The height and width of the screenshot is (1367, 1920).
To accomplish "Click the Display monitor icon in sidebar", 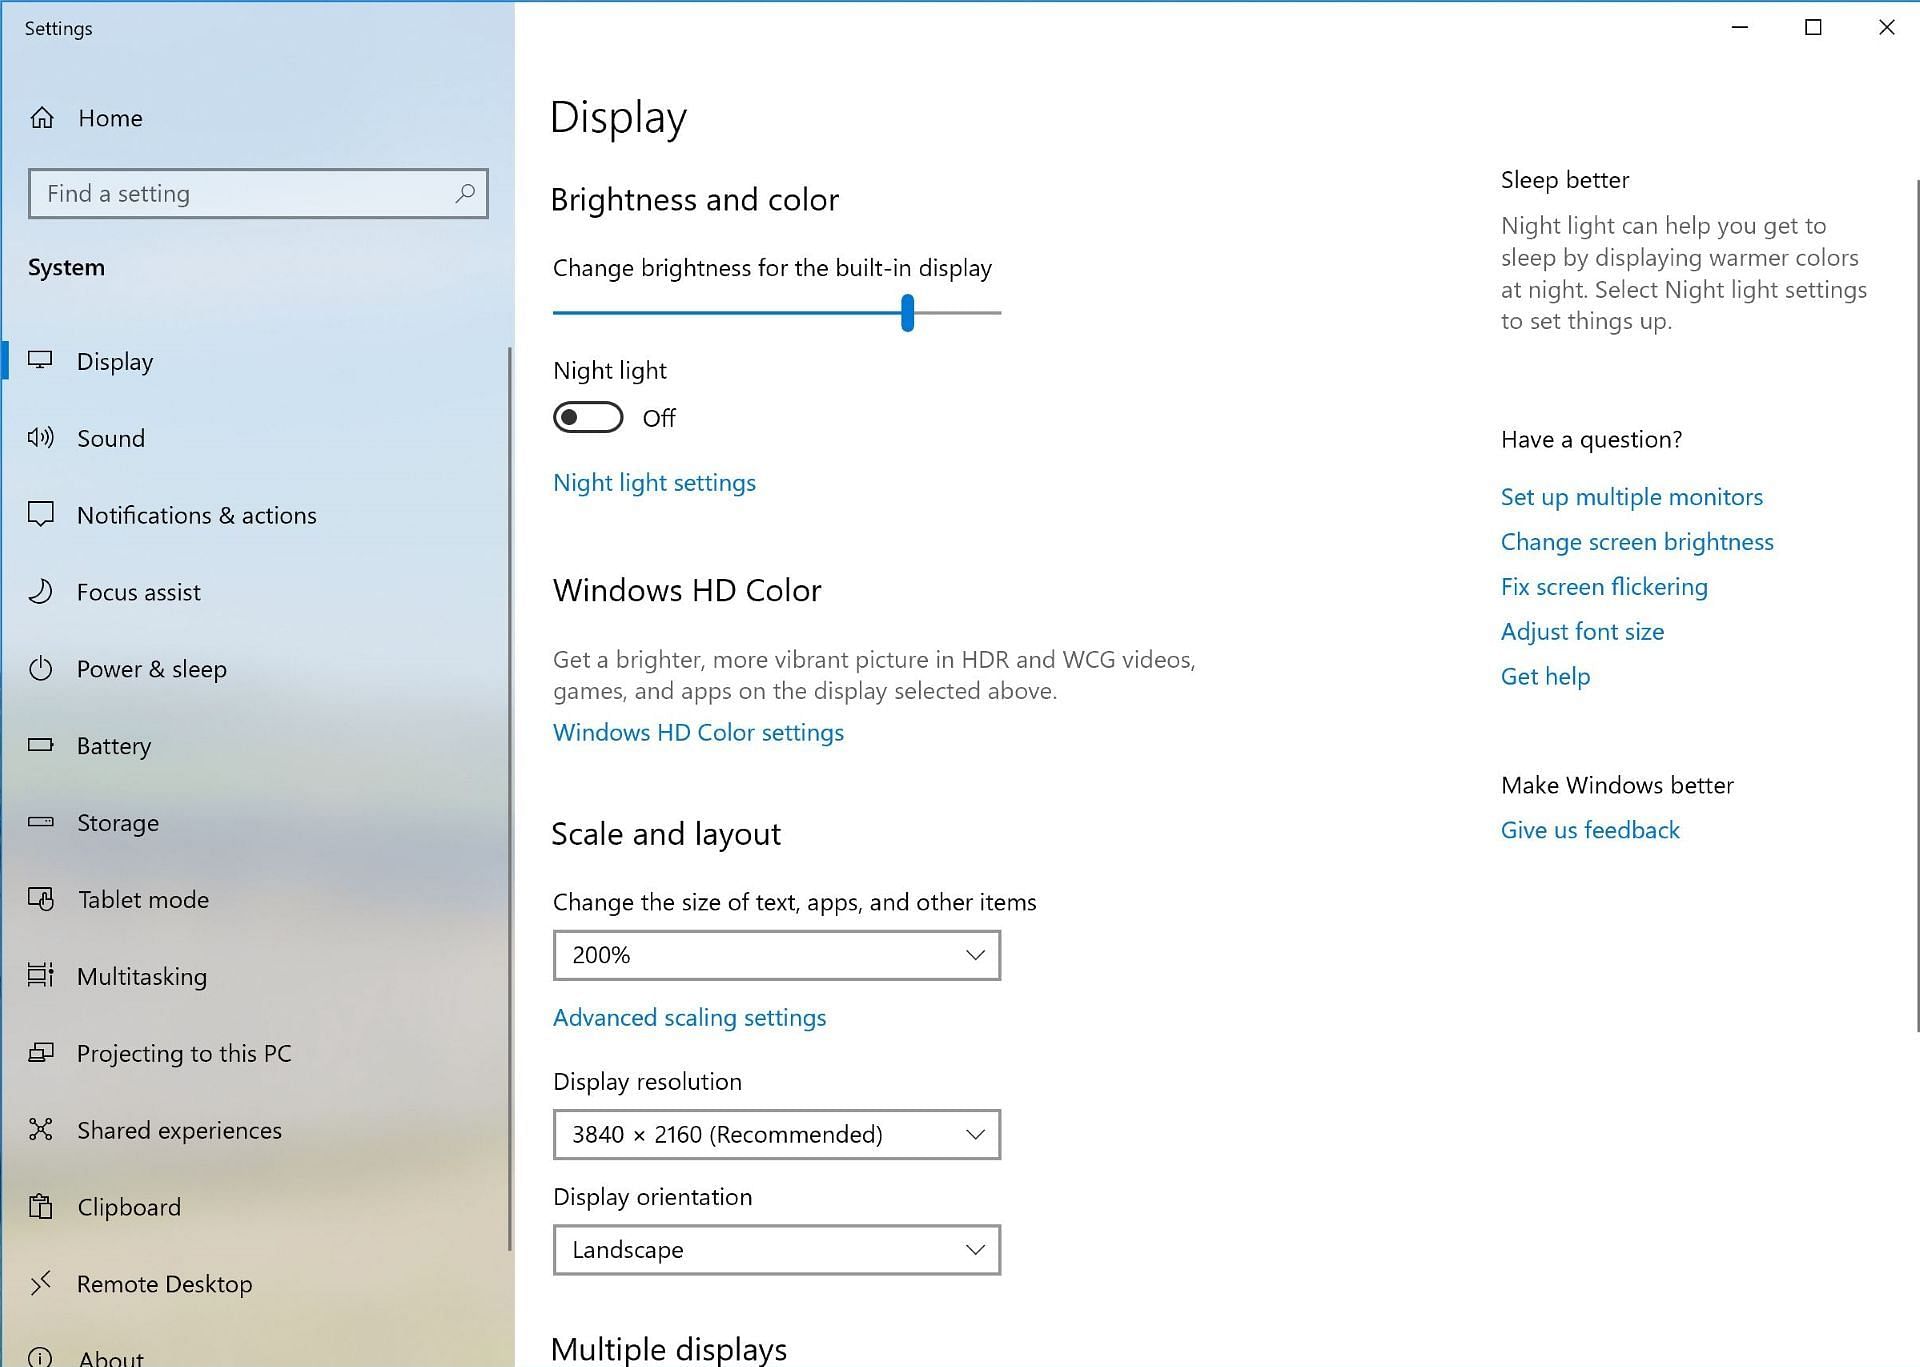I will 40,360.
